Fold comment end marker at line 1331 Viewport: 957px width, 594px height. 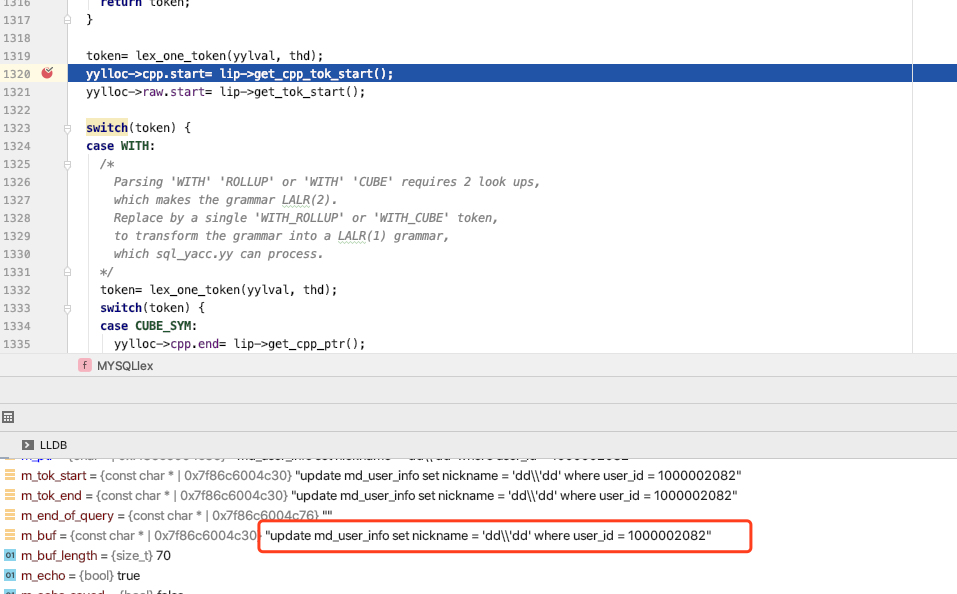tap(67, 272)
